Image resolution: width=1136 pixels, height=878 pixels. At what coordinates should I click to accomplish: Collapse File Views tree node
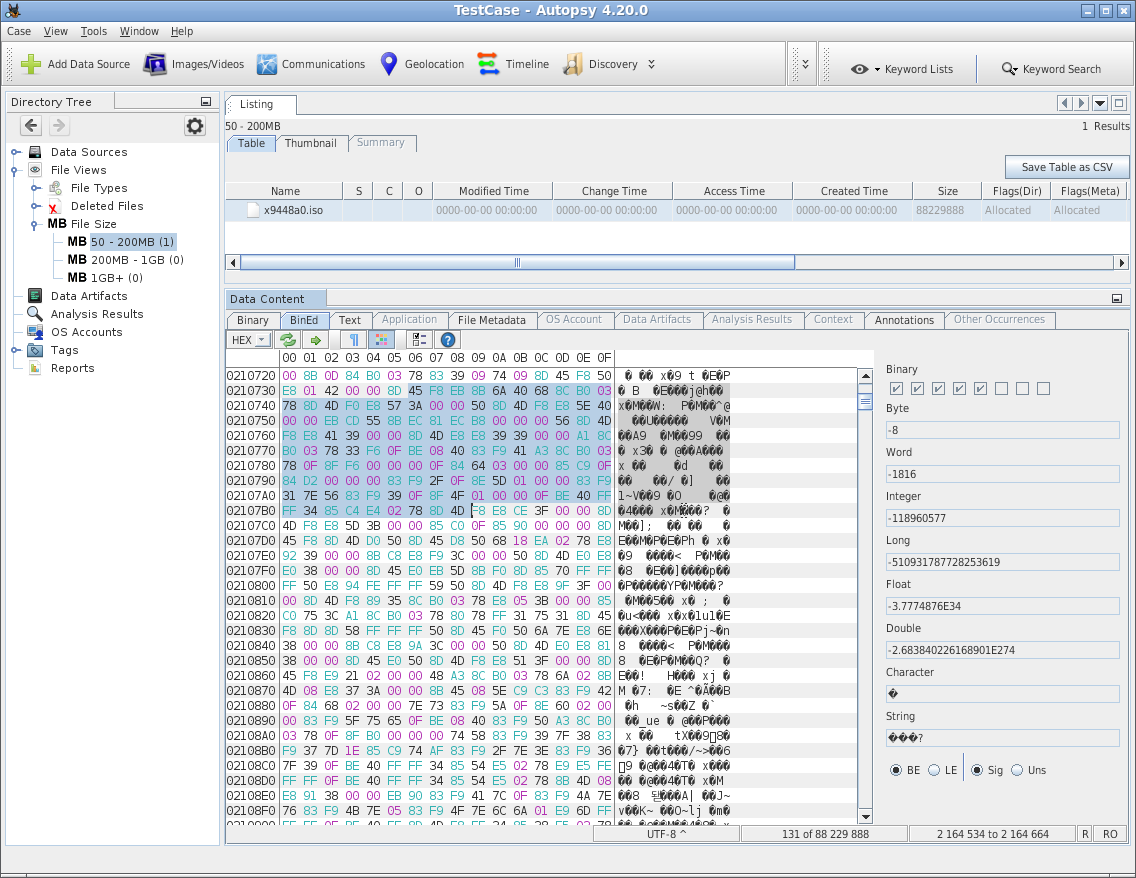pos(15,170)
